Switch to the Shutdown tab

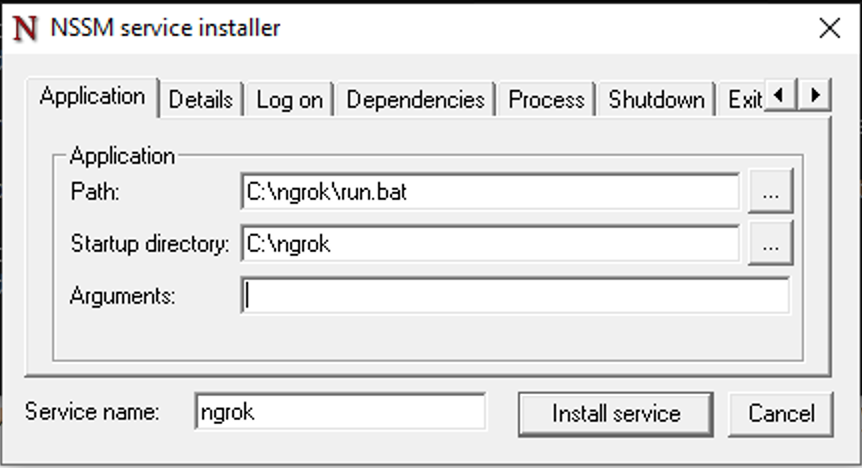pos(656,100)
